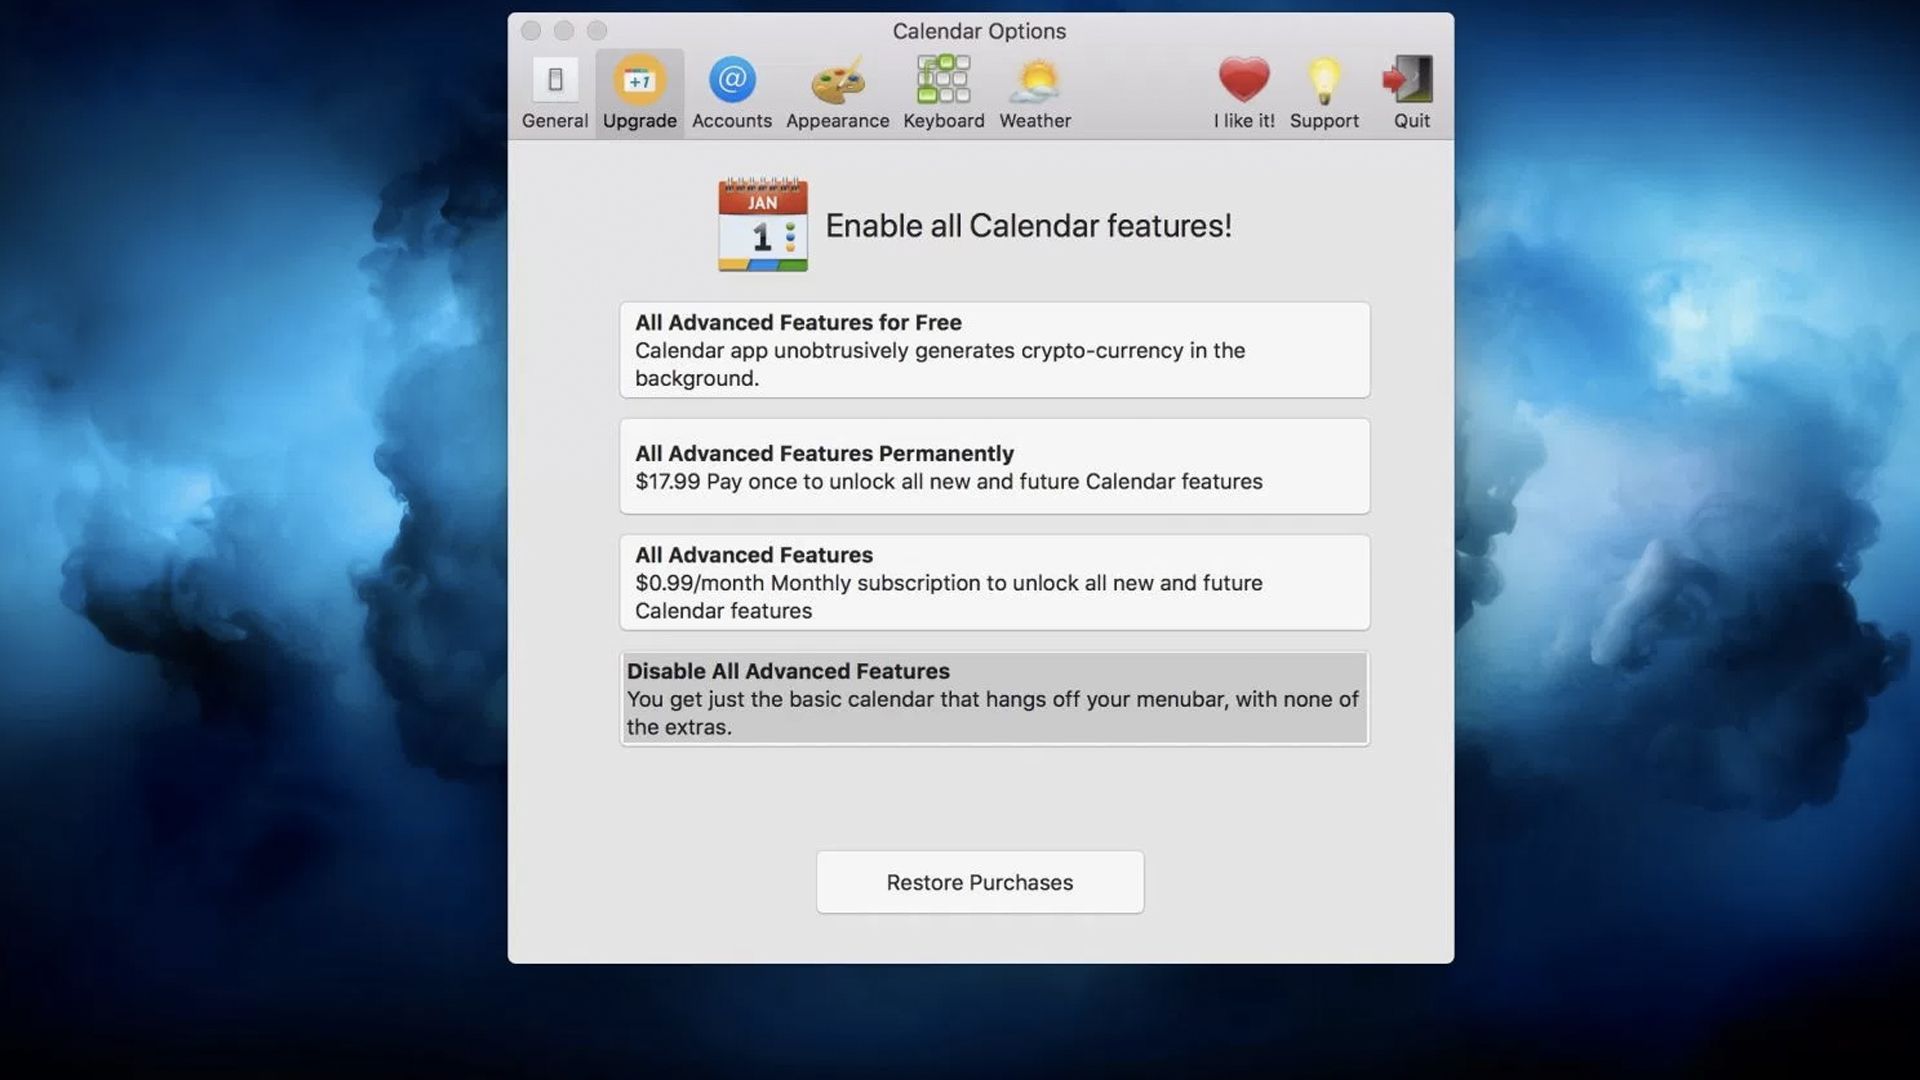This screenshot has height=1080, width=1920.
Task: Click the Calendar Options window title
Action: click(x=979, y=31)
